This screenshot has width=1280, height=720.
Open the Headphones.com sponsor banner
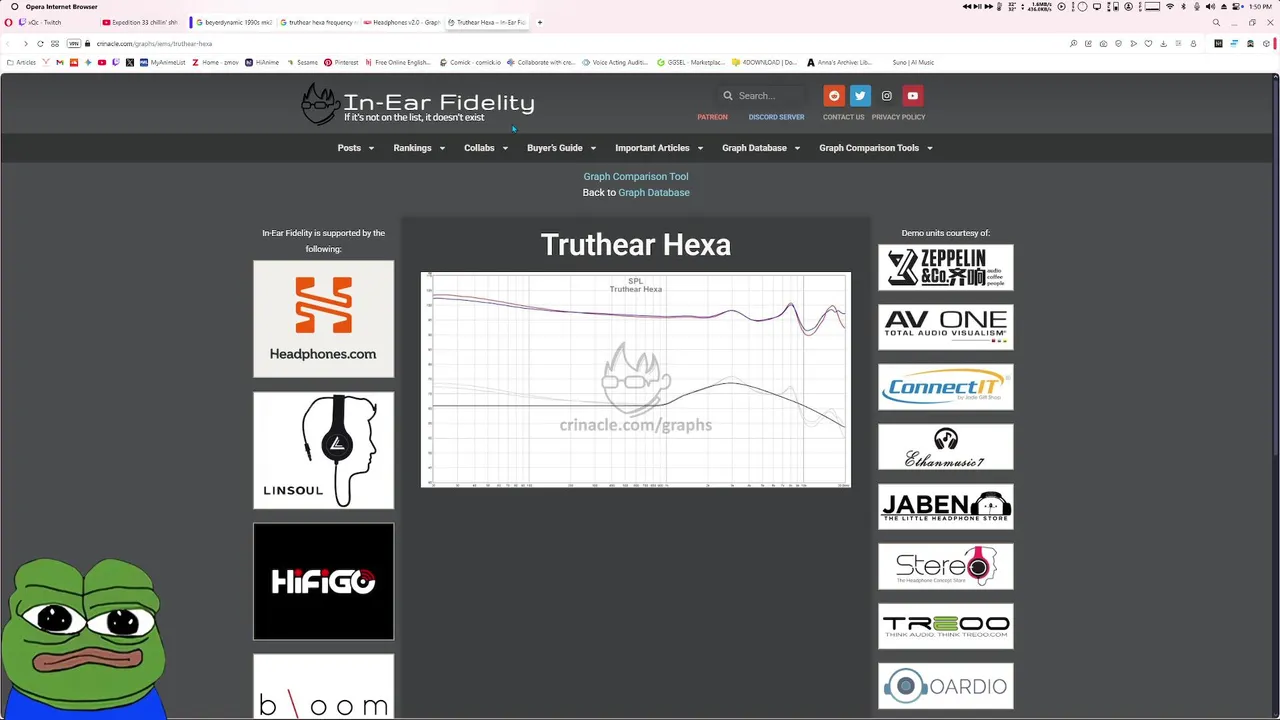click(x=323, y=319)
